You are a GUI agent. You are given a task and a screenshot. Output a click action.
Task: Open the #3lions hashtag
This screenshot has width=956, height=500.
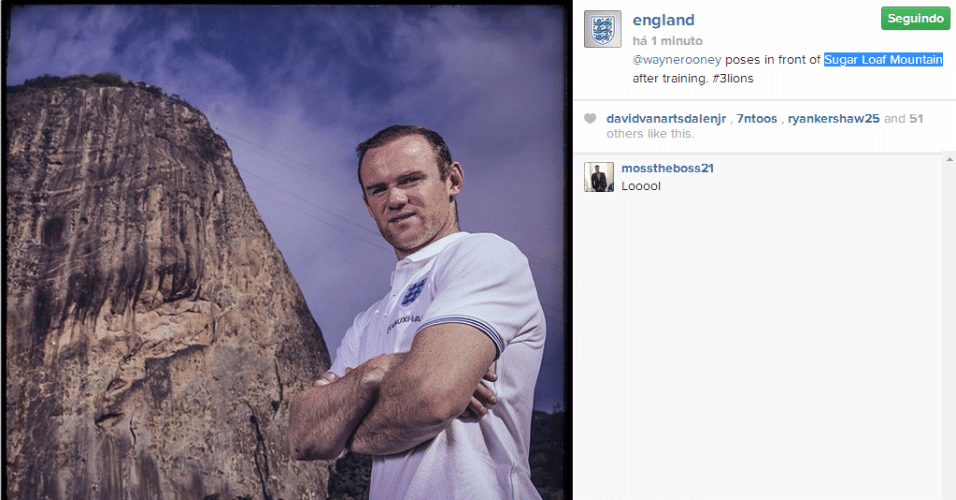point(733,78)
